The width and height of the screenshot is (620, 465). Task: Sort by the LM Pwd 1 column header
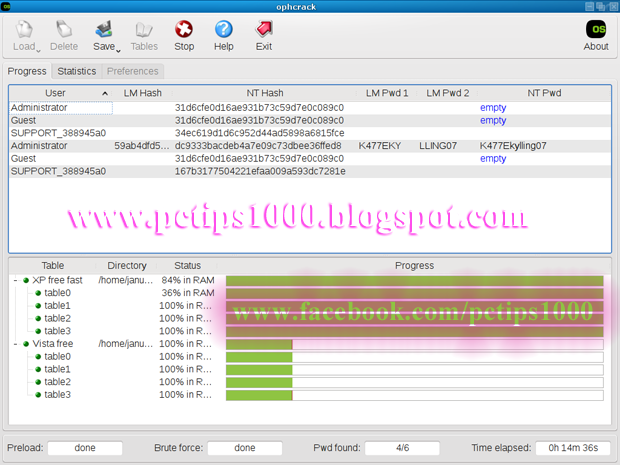[x=387, y=93]
